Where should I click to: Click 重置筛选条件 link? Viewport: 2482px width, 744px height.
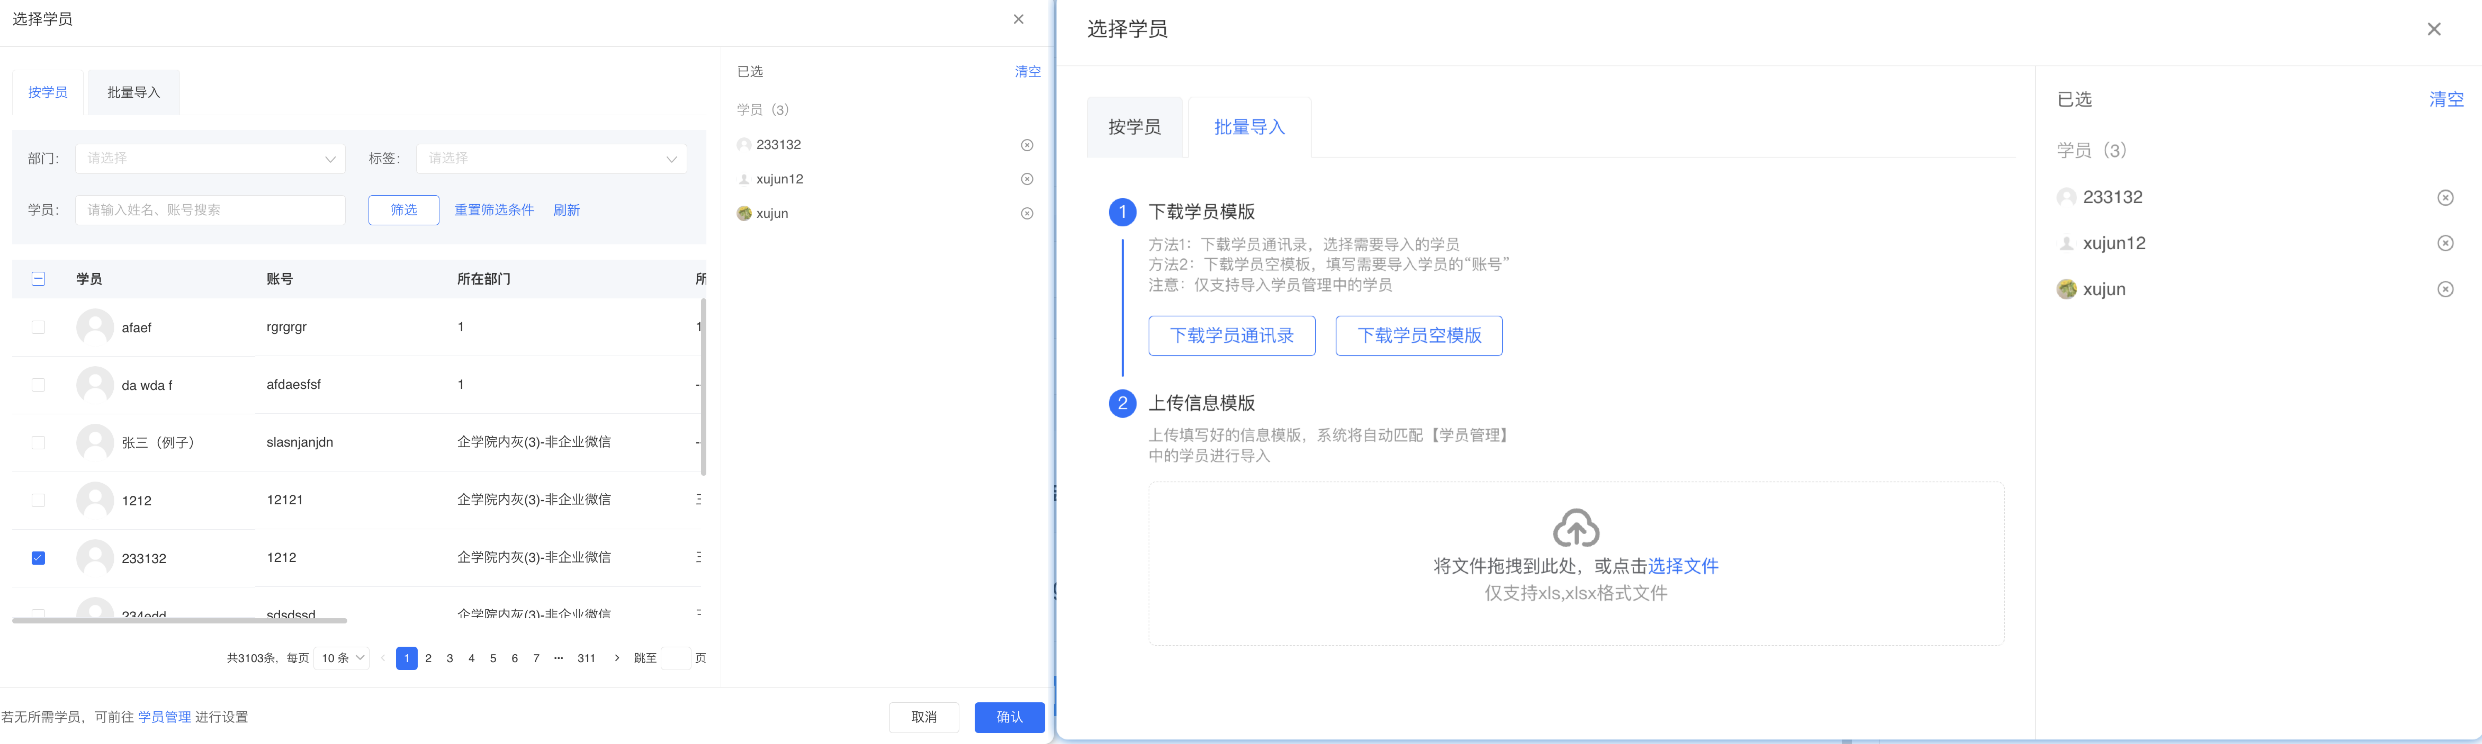tap(494, 210)
